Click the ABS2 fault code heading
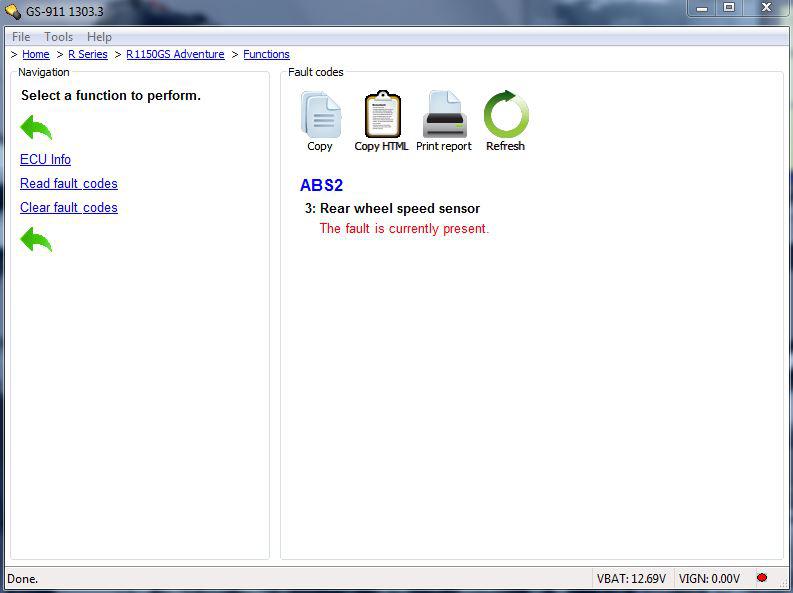The image size is (793, 593). [321, 186]
